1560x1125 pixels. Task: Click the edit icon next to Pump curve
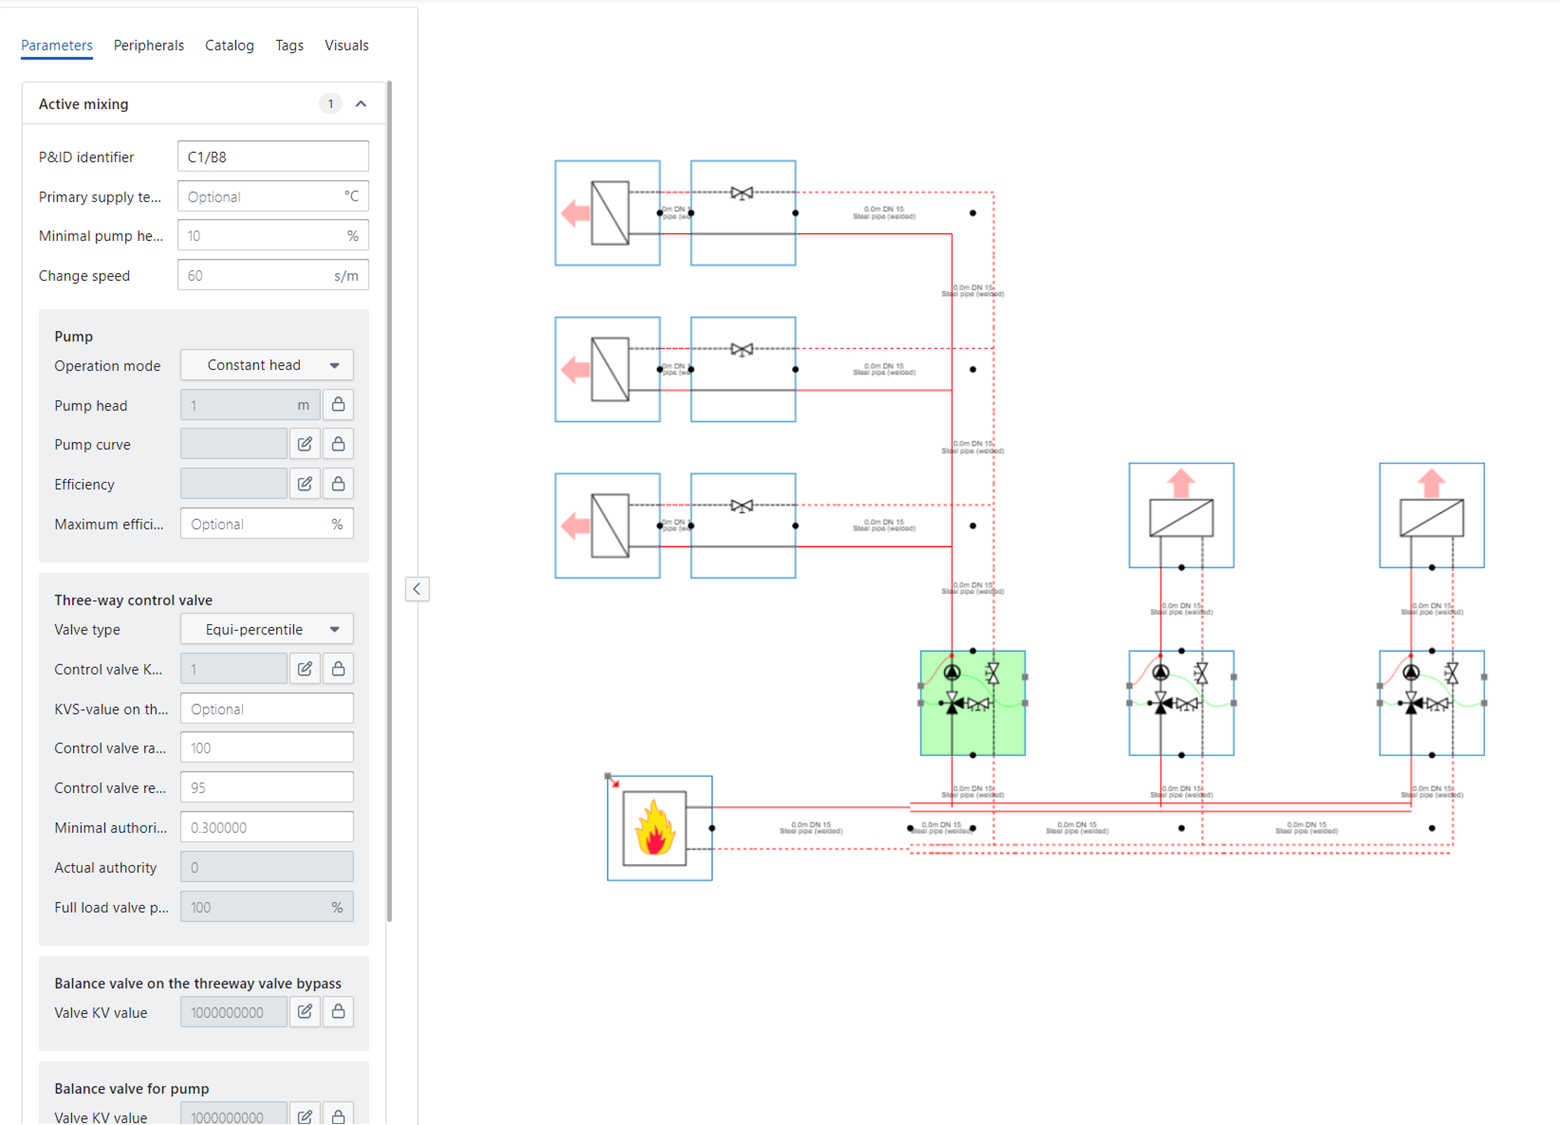(x=305, y=444)
